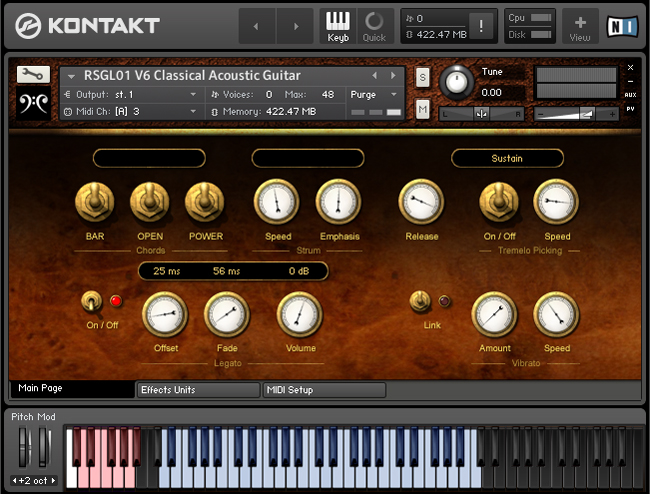Toggle the Vibrato Link switch

click(420, 300)
